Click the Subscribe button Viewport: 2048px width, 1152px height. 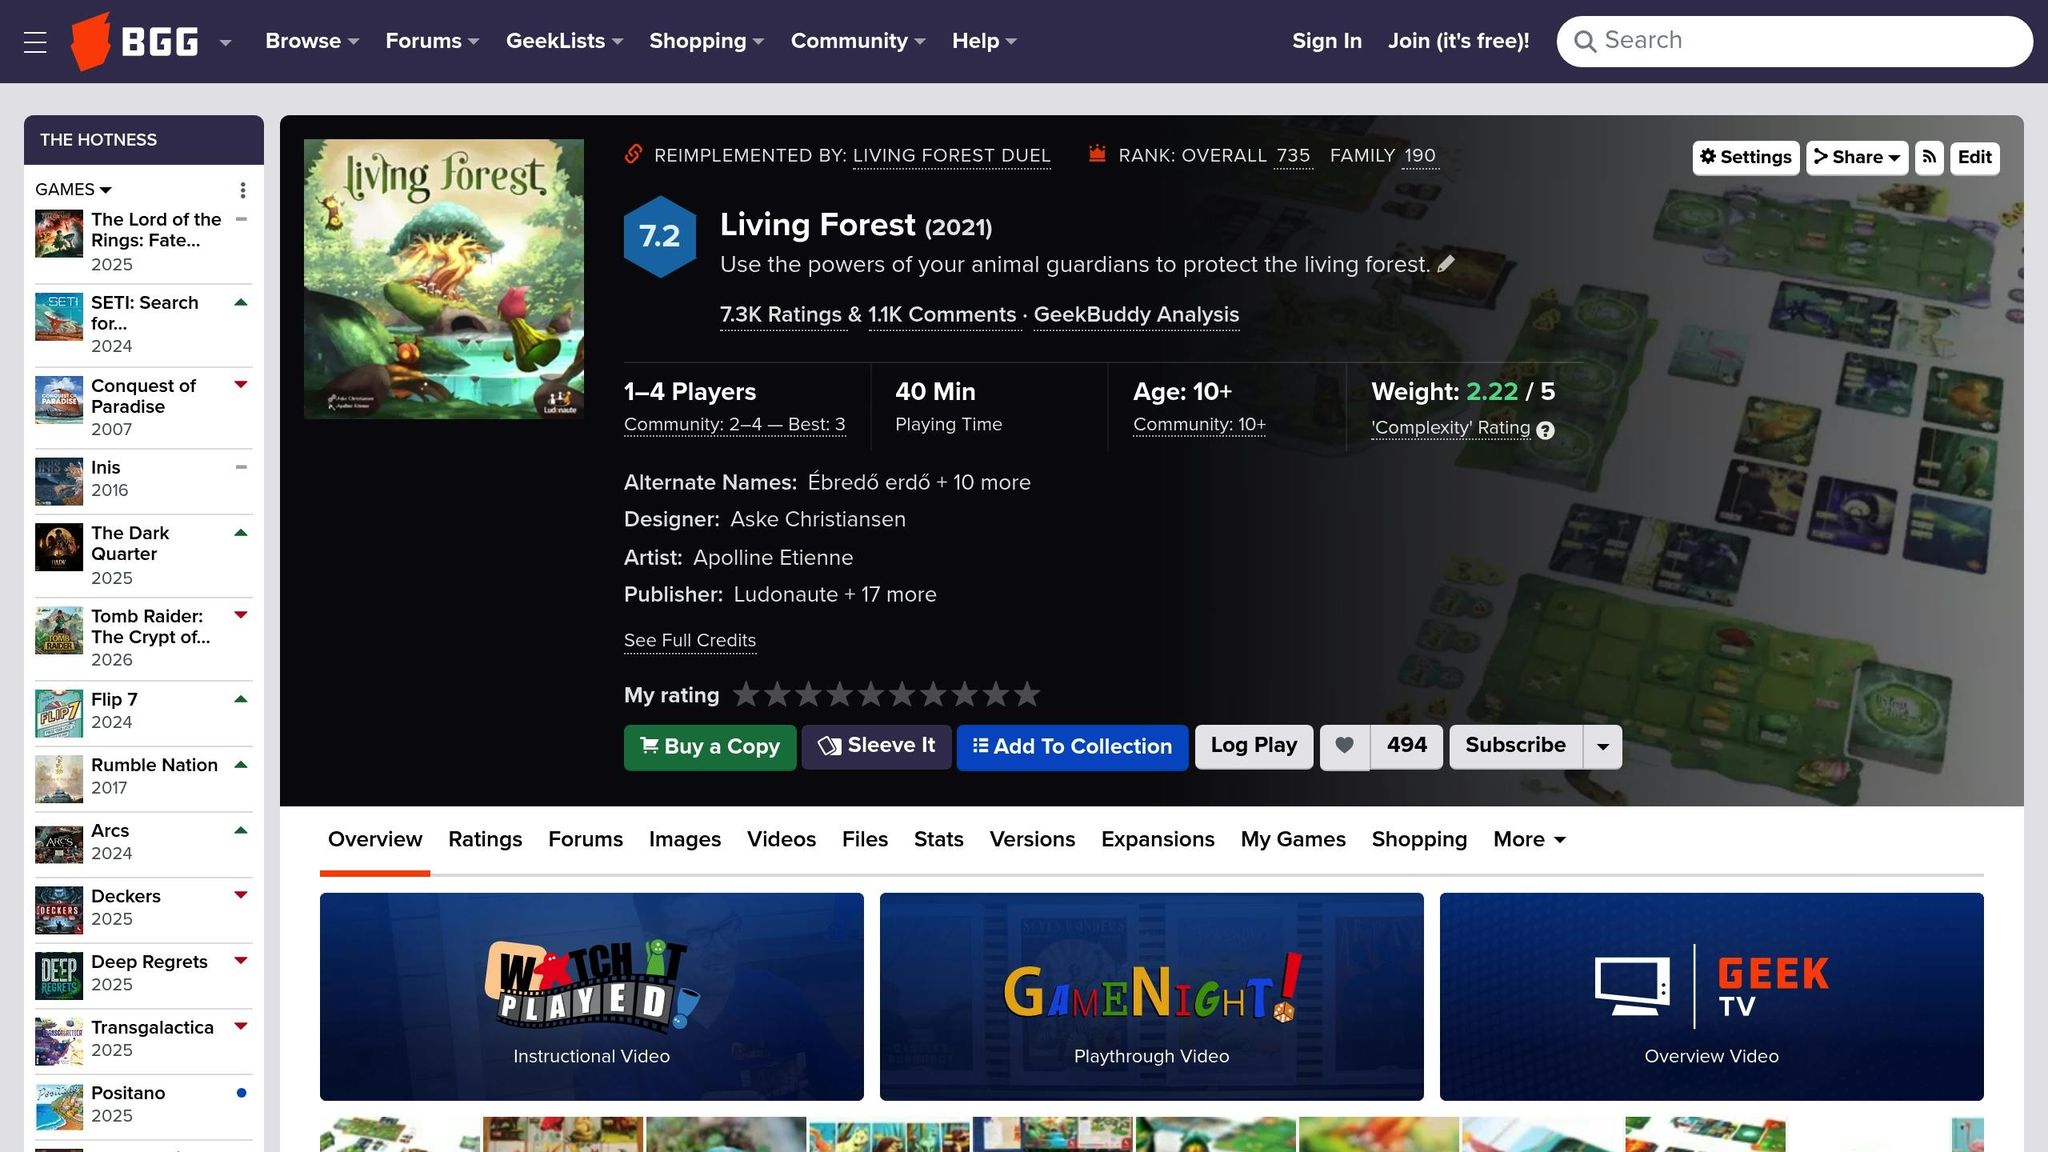1515,746
